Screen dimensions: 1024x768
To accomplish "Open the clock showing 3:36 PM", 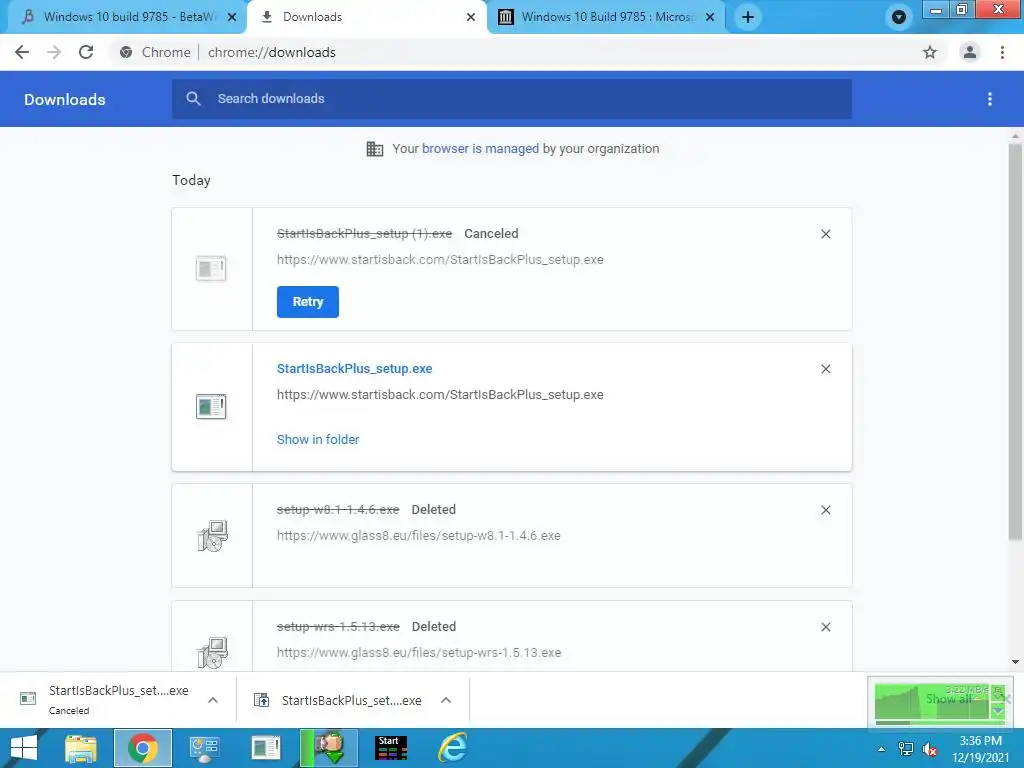I will 980,749.
